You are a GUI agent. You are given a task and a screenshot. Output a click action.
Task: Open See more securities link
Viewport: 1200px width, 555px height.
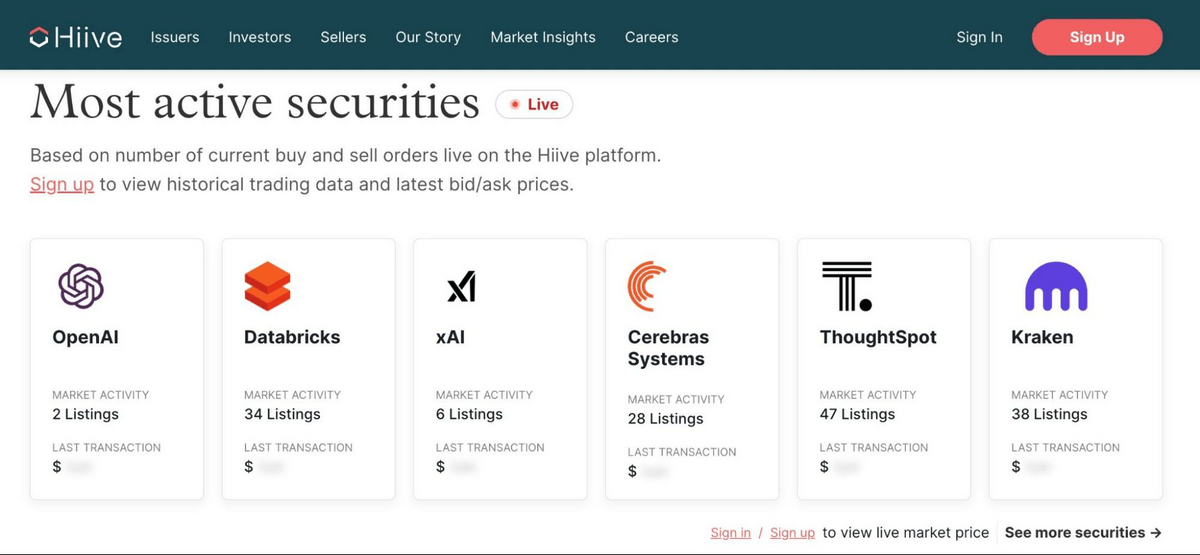click(x=1083, y=533)
